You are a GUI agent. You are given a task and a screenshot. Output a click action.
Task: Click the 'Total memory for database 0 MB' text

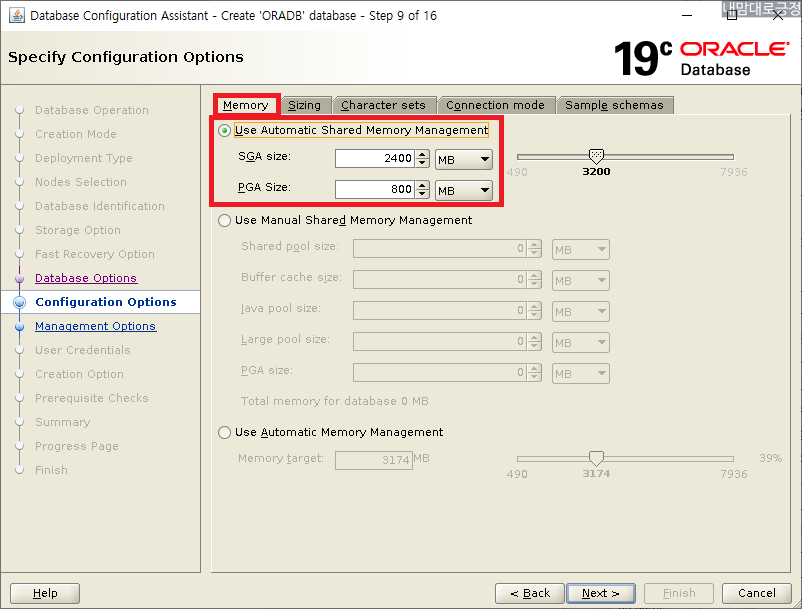(335, 401)
